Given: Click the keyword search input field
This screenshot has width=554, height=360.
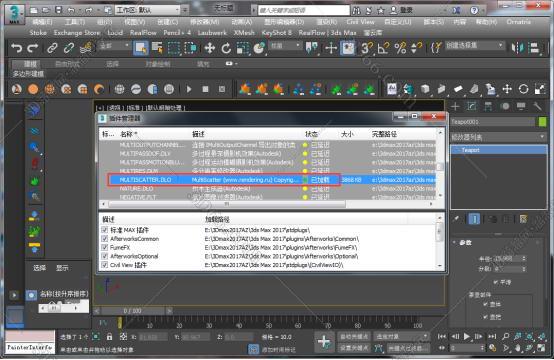Looking at the screenshot, I should pos(304,10).
